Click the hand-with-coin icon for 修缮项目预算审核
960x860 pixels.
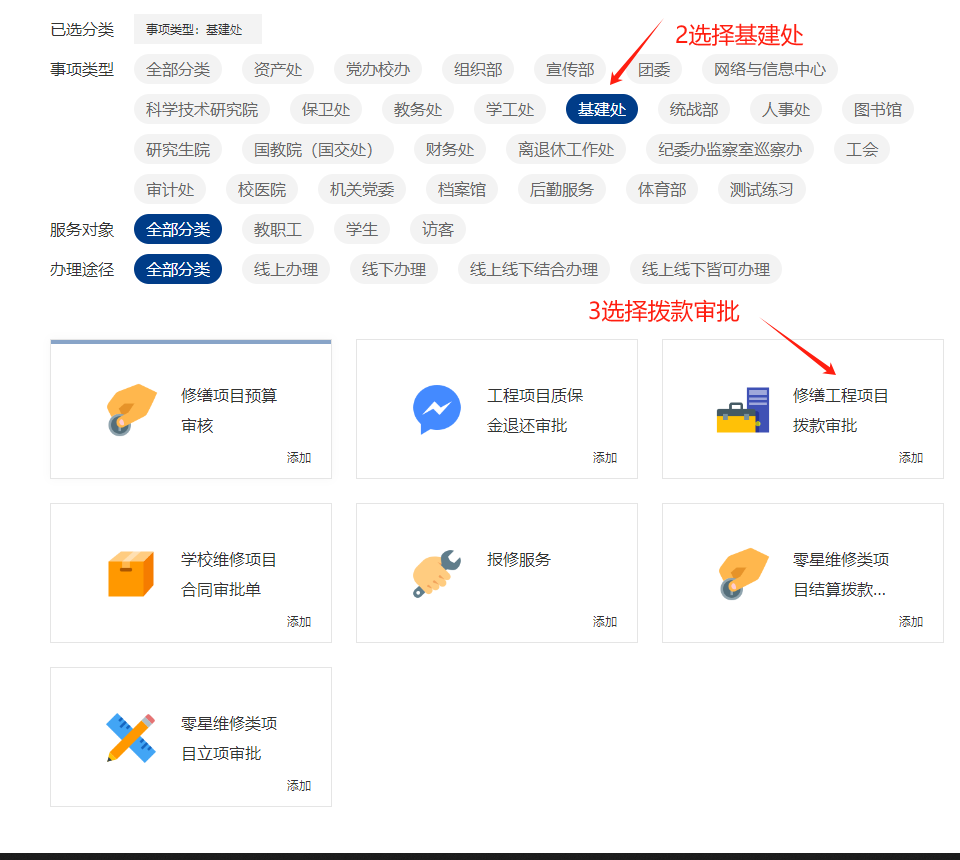[x=131, y=410]
